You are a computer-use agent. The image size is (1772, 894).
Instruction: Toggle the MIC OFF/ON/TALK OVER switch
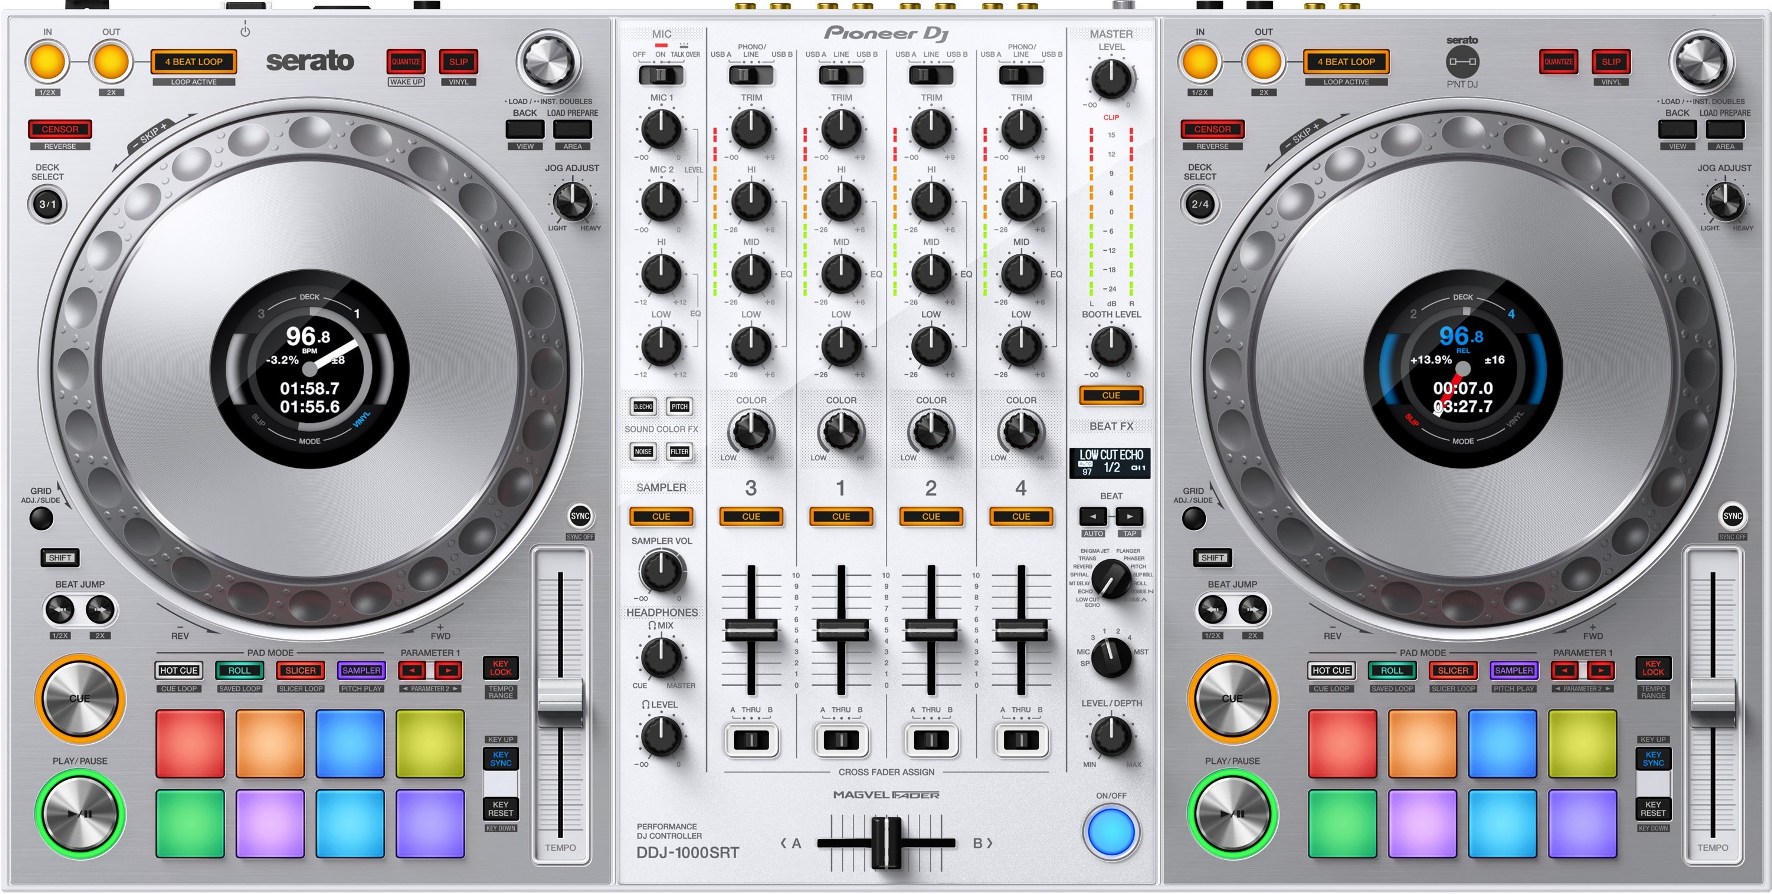pos(661,75)
